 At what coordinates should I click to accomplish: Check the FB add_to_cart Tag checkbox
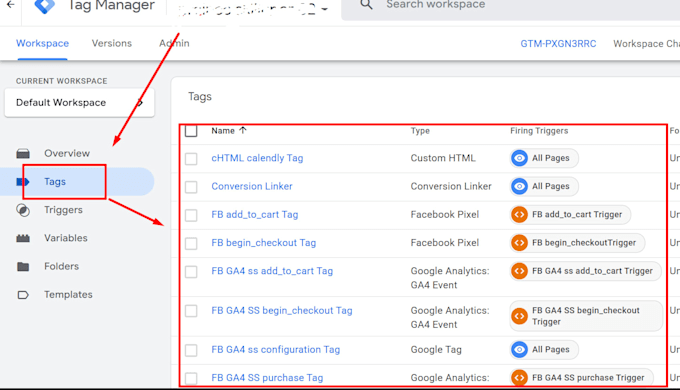pyautogui.click(x=191, y=215)
